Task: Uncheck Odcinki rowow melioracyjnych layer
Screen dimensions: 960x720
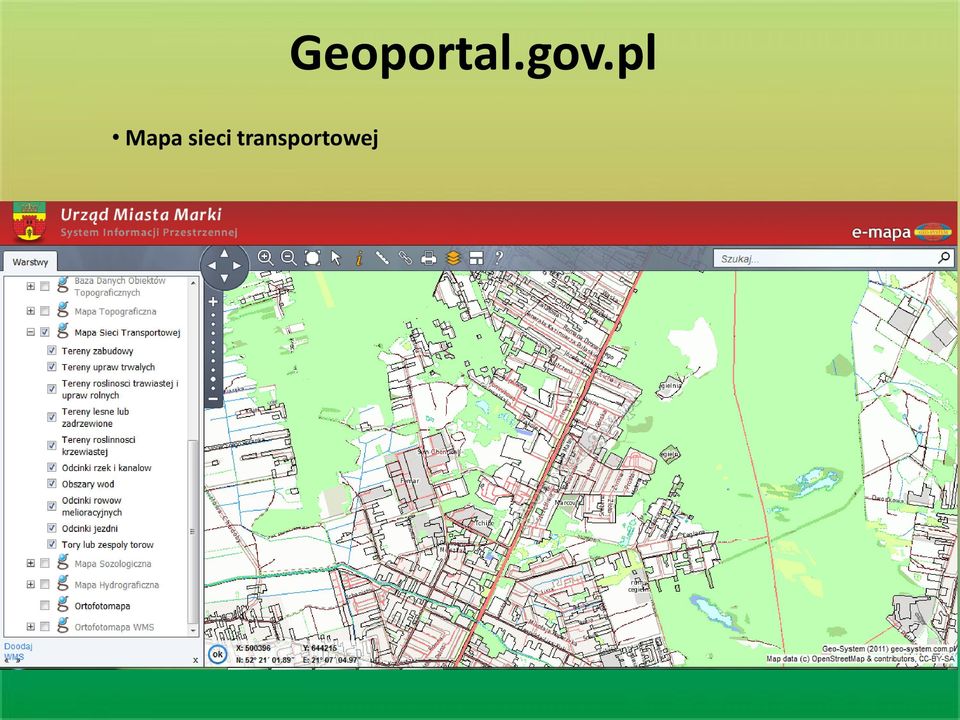Action: [x=52, y=506]
